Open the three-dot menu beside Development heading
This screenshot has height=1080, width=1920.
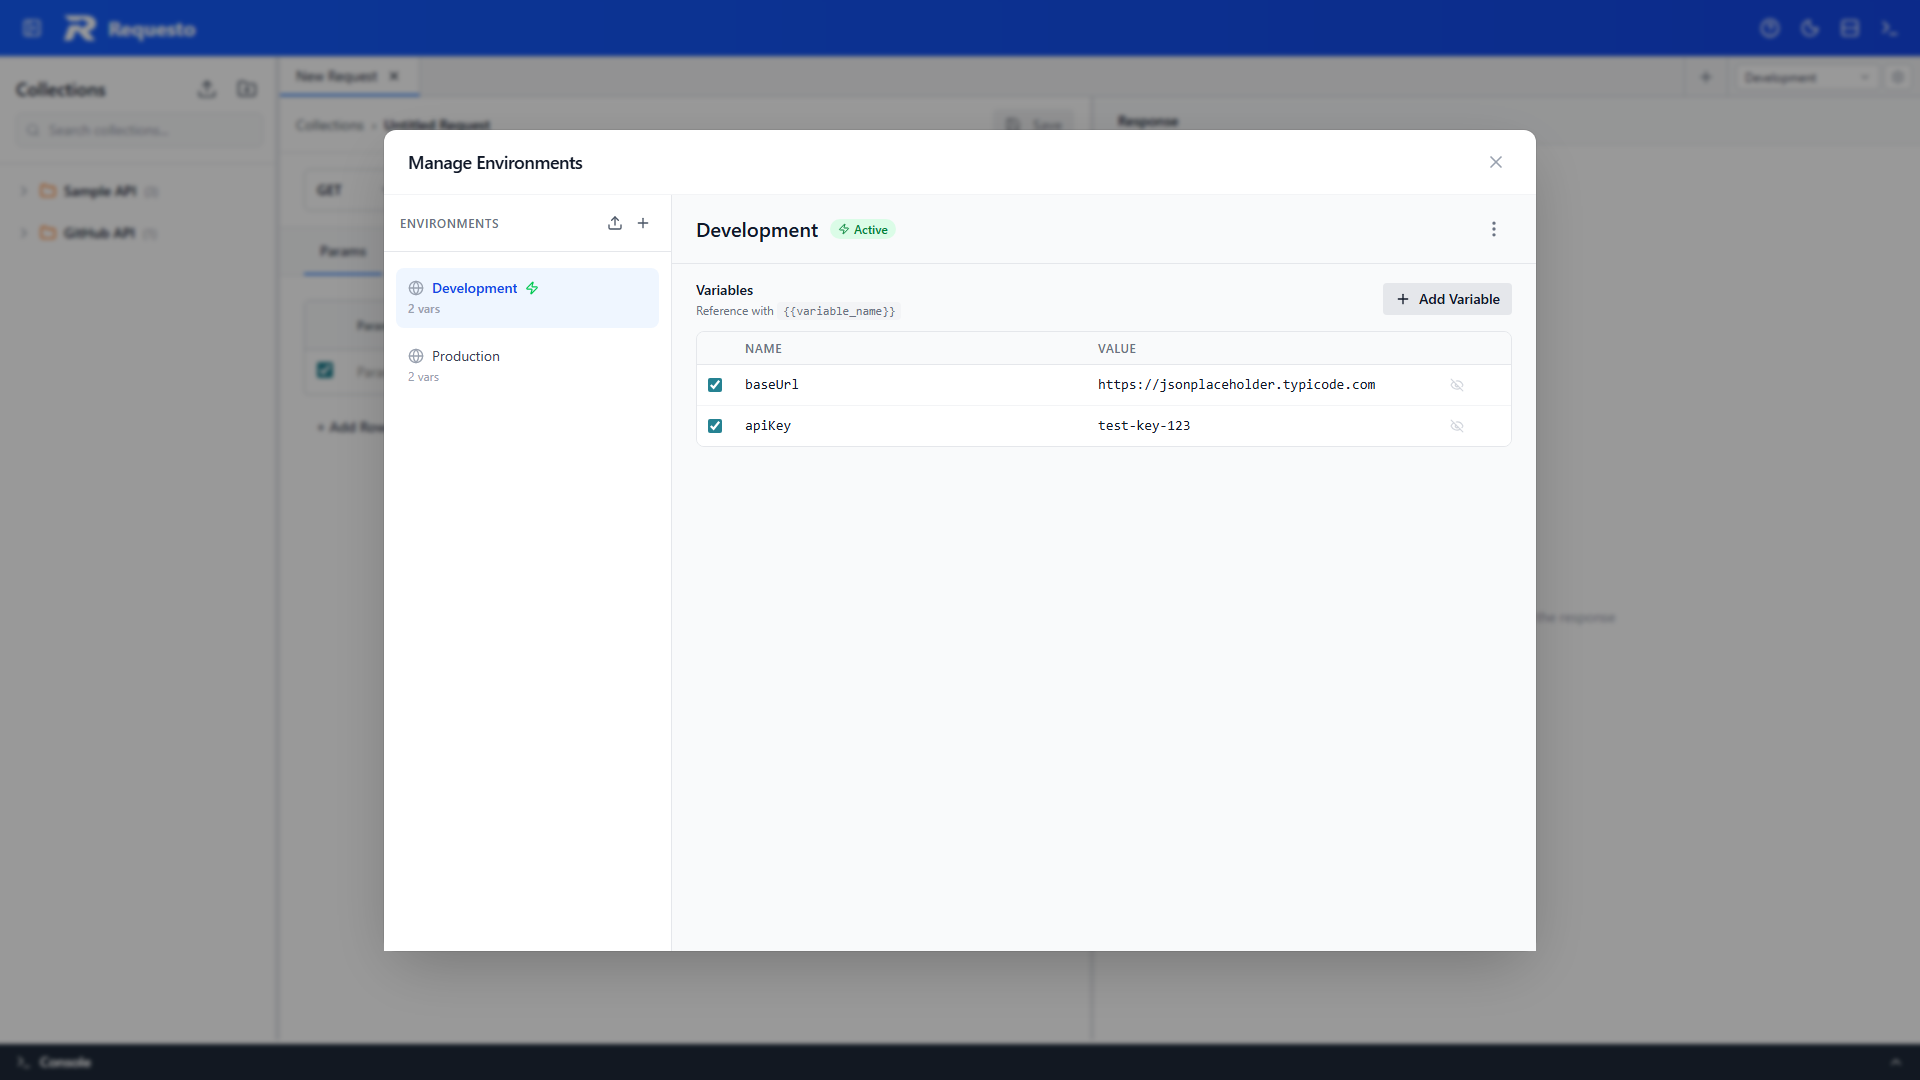[x=1493, y=229]
